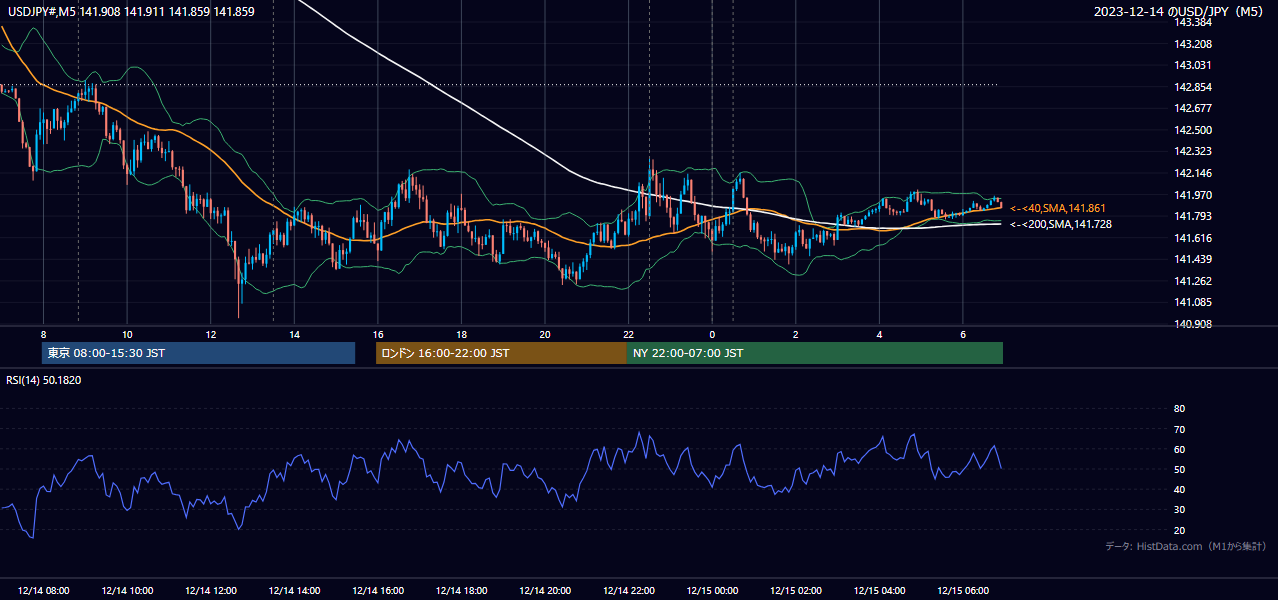Click the 12/14 18:00 date label
This screenshot has height=600, width=1278.
[461, 591]
